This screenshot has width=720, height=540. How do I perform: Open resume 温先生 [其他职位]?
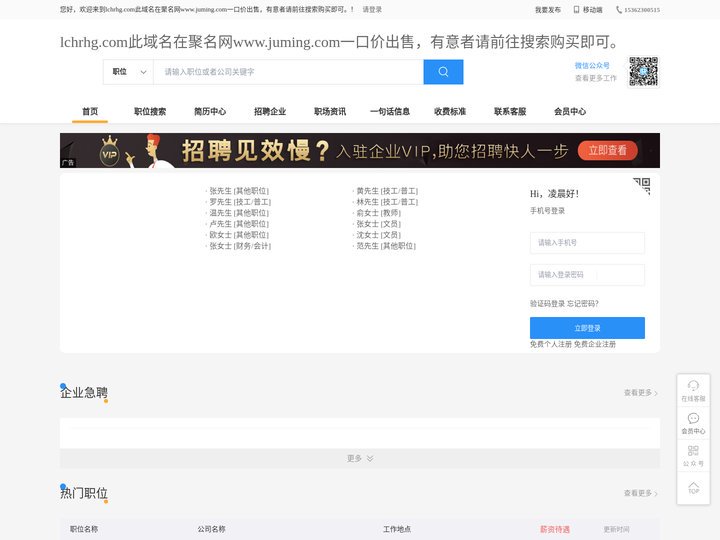(239, 213)
